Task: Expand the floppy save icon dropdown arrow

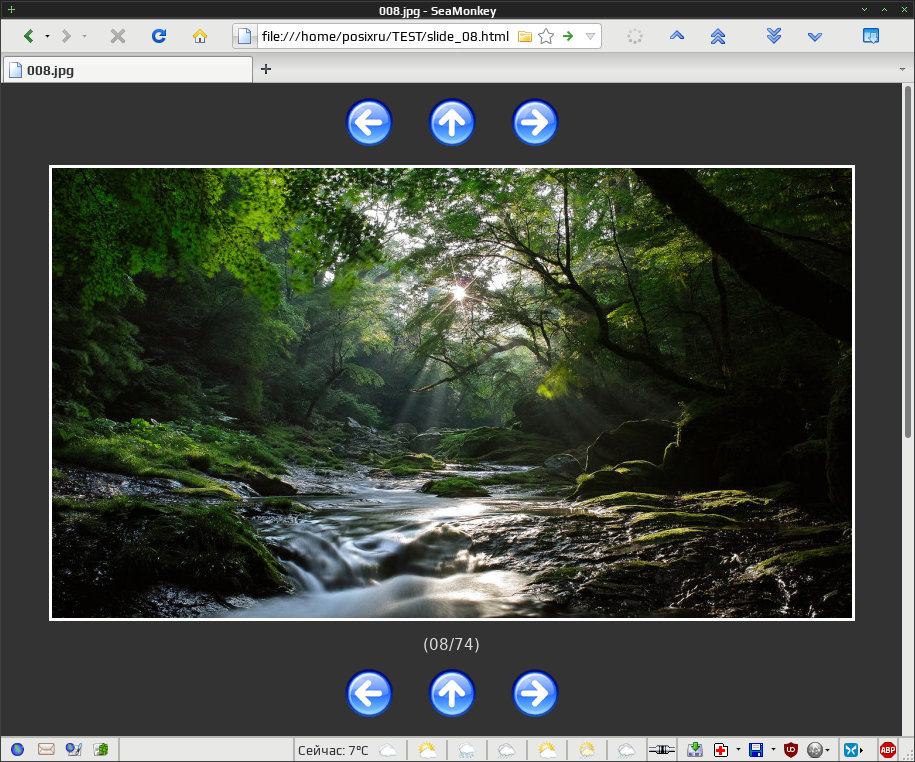Action: pos(773,750)
